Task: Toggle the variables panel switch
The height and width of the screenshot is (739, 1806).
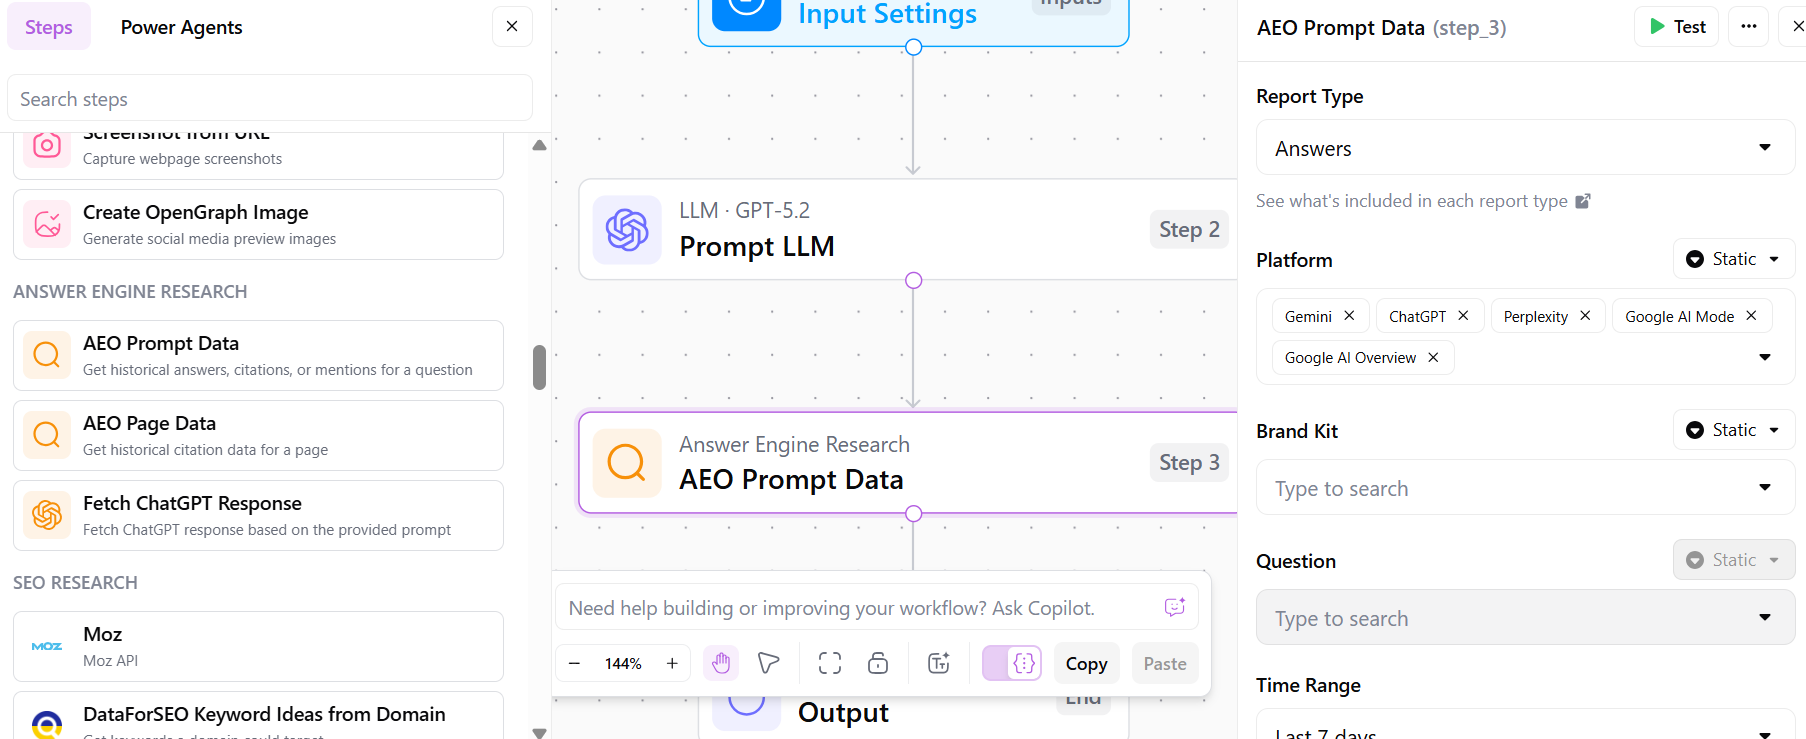Action: point(1011,663)
